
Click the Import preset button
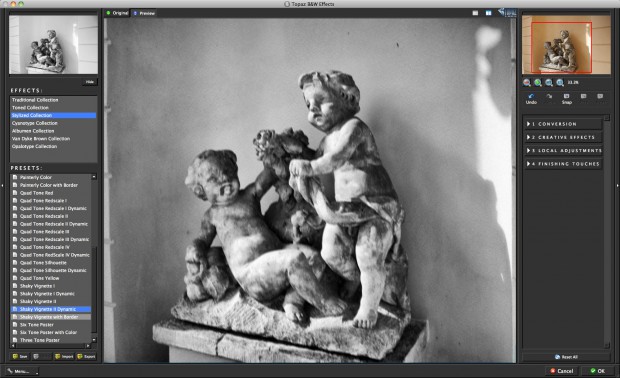(64, 356)
